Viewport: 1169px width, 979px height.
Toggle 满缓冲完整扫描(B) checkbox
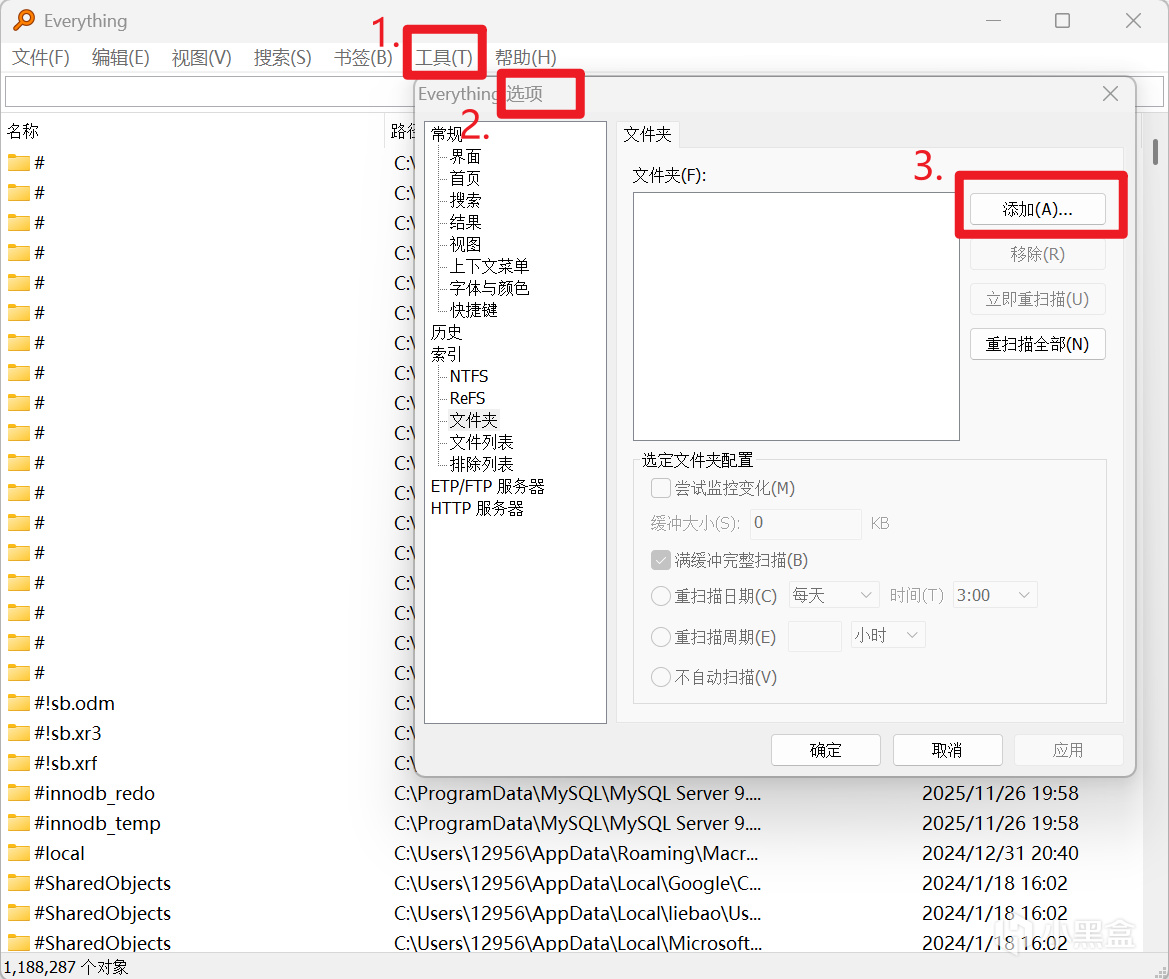661,560
